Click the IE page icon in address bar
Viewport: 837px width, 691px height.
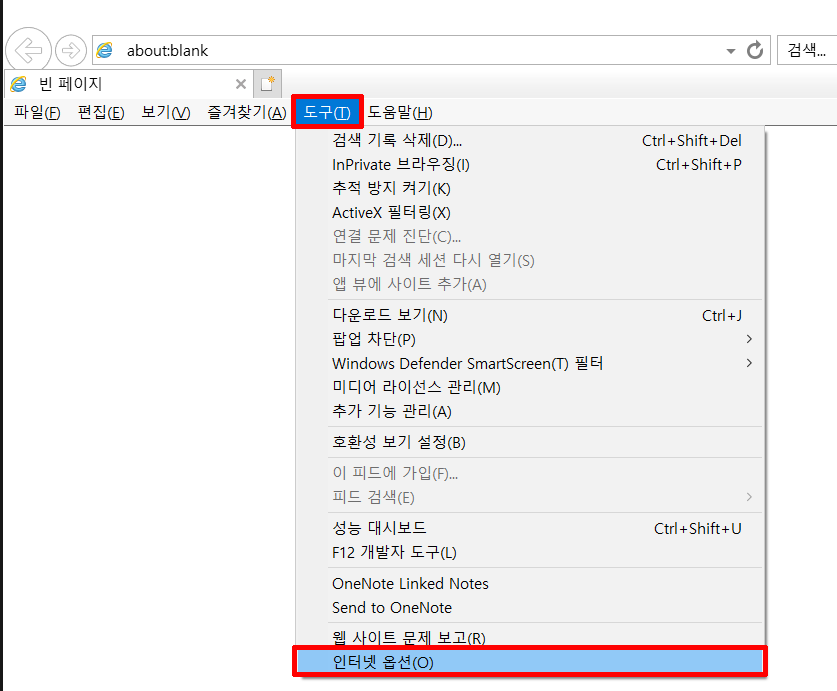[105, 50]
